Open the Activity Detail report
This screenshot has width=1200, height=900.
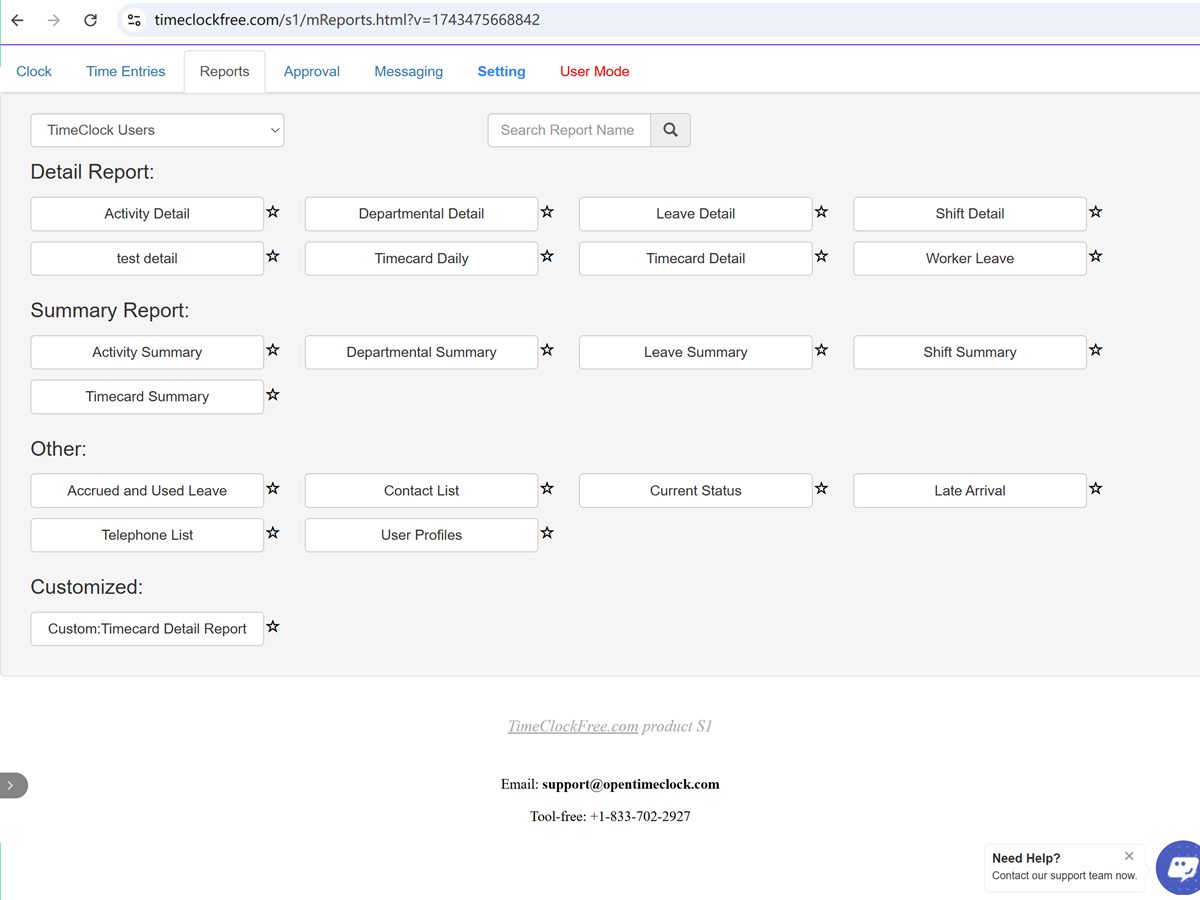[147, 214]
